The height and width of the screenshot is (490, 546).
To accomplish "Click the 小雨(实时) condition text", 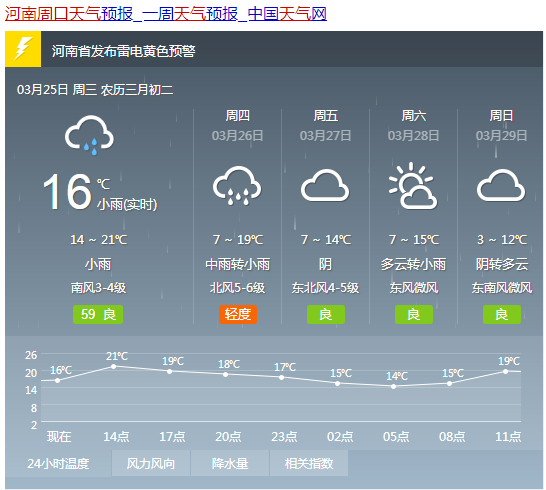I will (127, 204).
